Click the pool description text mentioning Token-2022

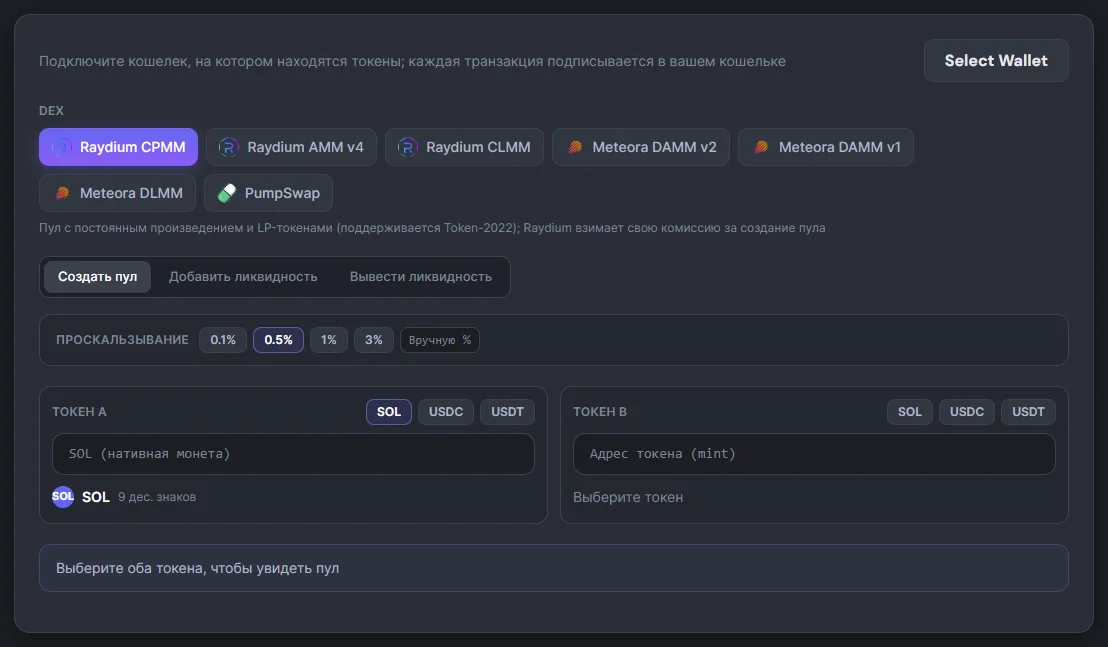tap(432, 228)
